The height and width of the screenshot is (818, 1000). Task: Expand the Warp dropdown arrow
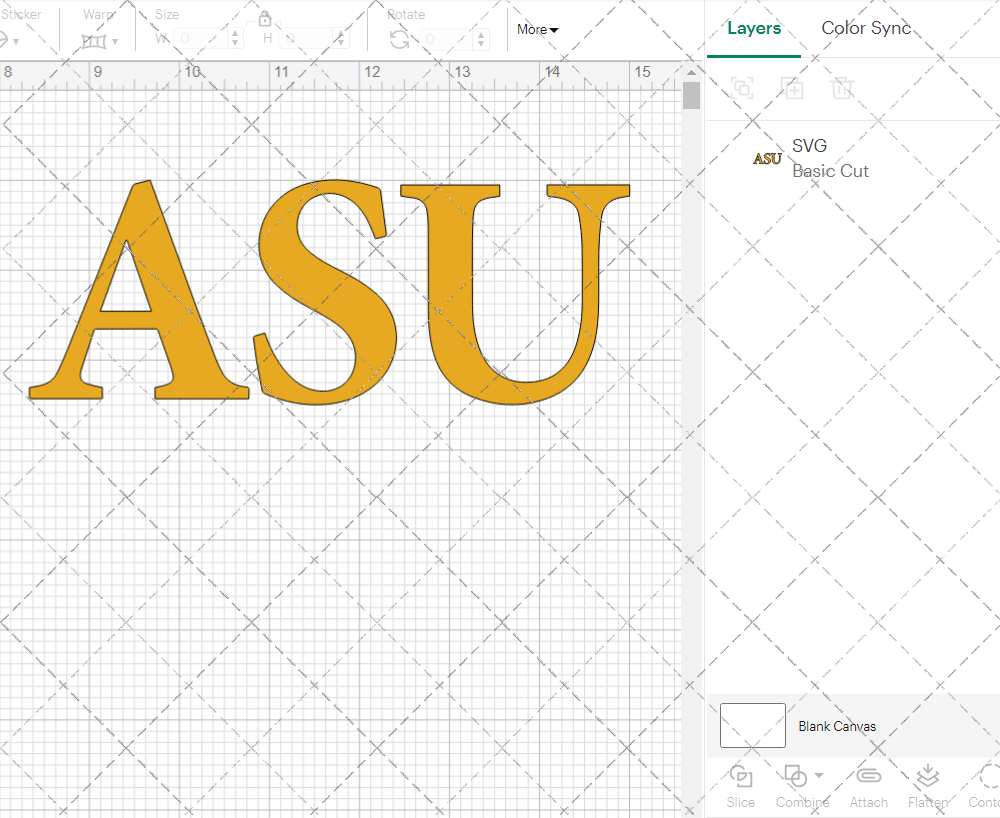point(115,42)
